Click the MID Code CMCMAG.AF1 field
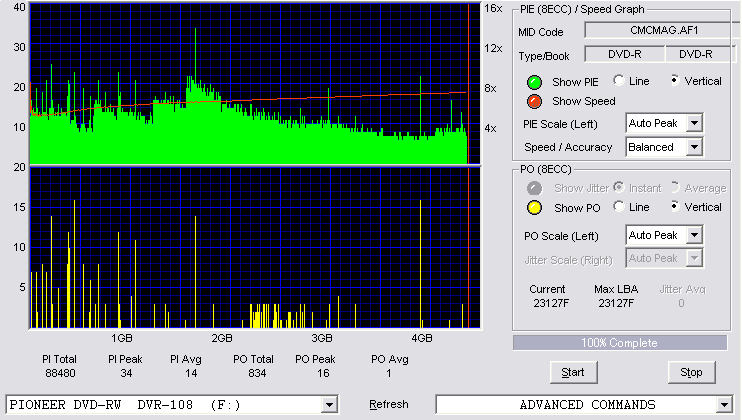The height and width of the screenshot is (420, 742). (x=662, y=30)
